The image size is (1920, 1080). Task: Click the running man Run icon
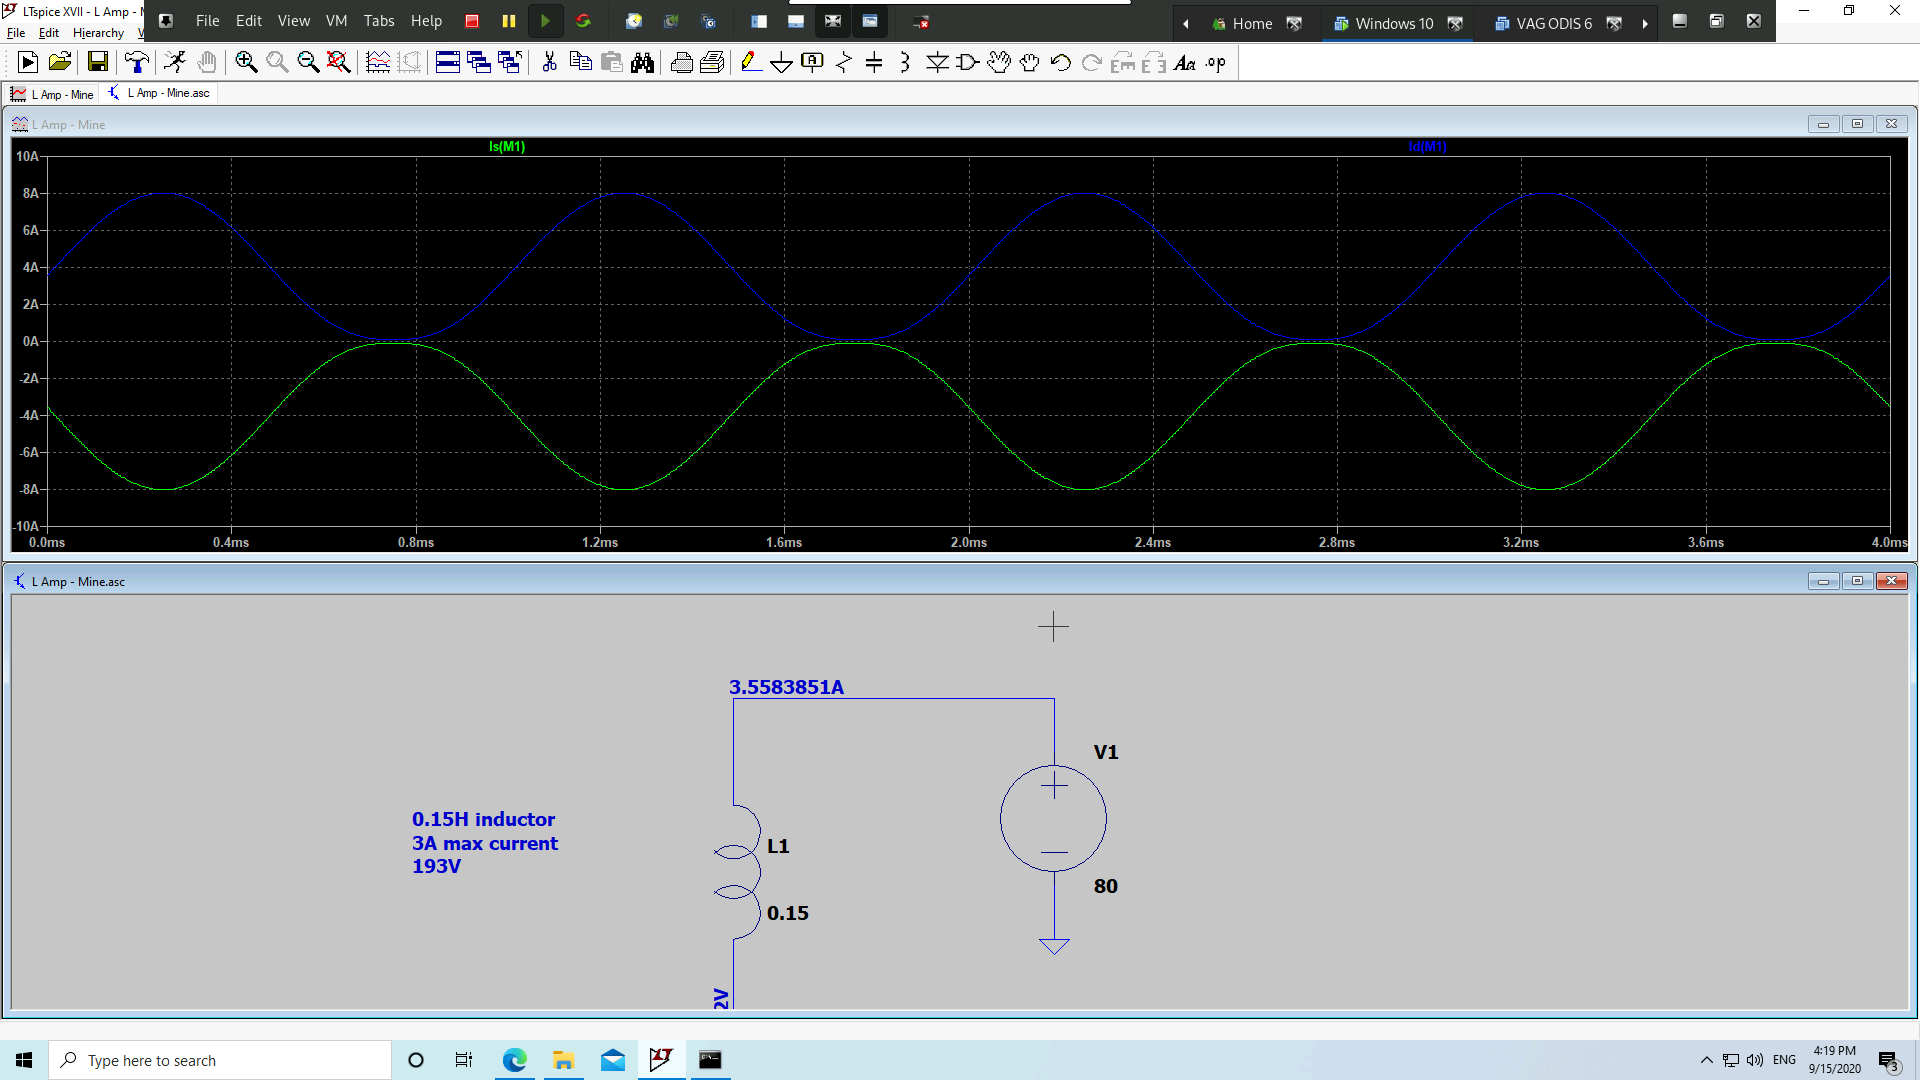click(175, 63)
